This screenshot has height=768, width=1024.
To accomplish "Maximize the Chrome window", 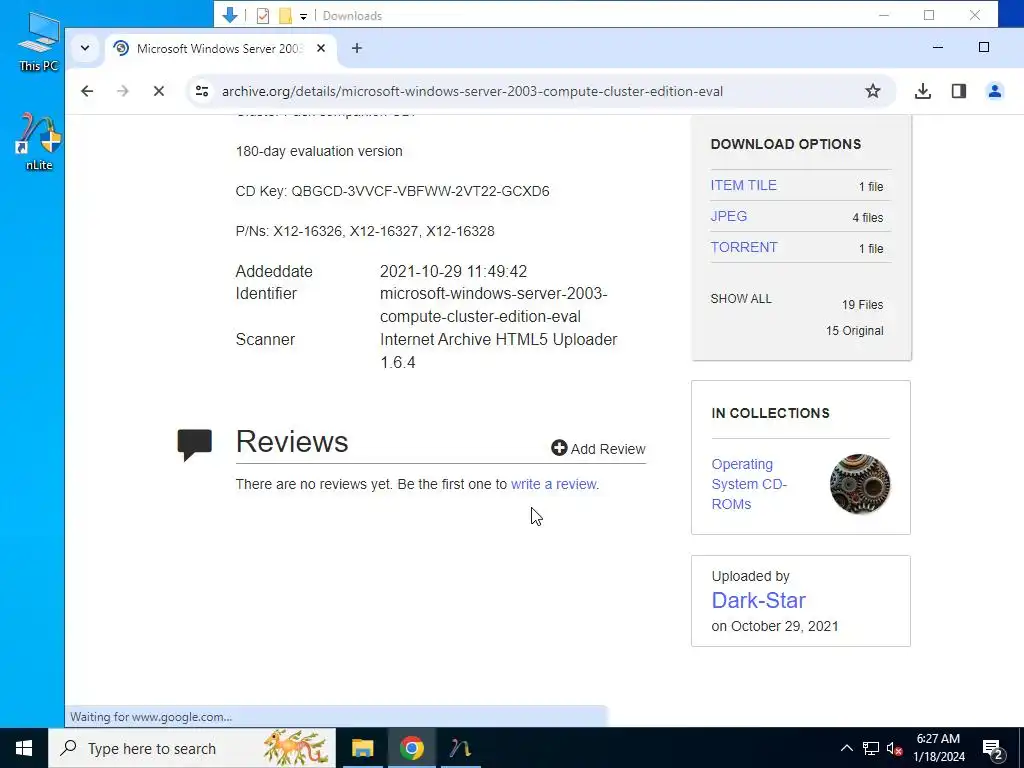I will point(984,47).
